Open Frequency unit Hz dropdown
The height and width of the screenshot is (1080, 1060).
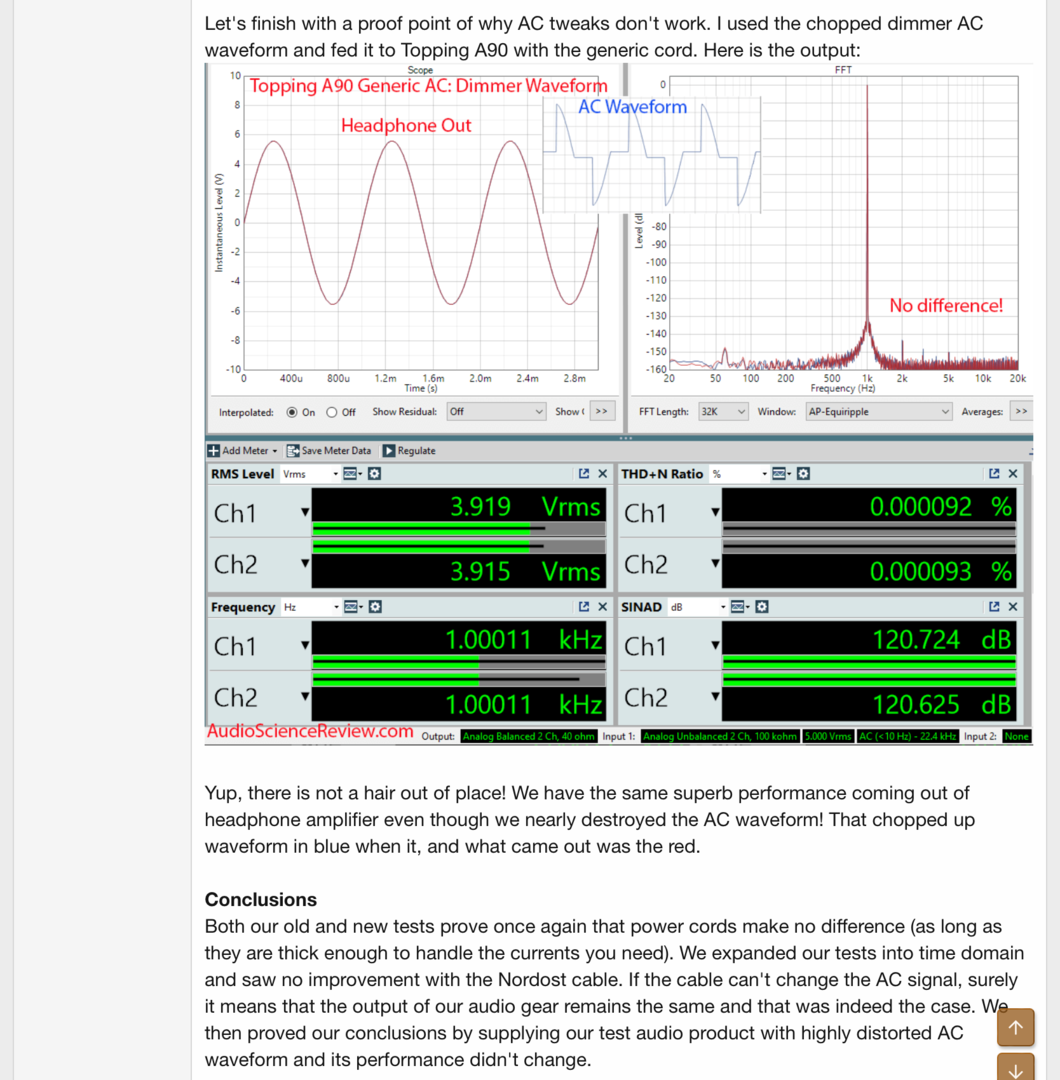311,607
